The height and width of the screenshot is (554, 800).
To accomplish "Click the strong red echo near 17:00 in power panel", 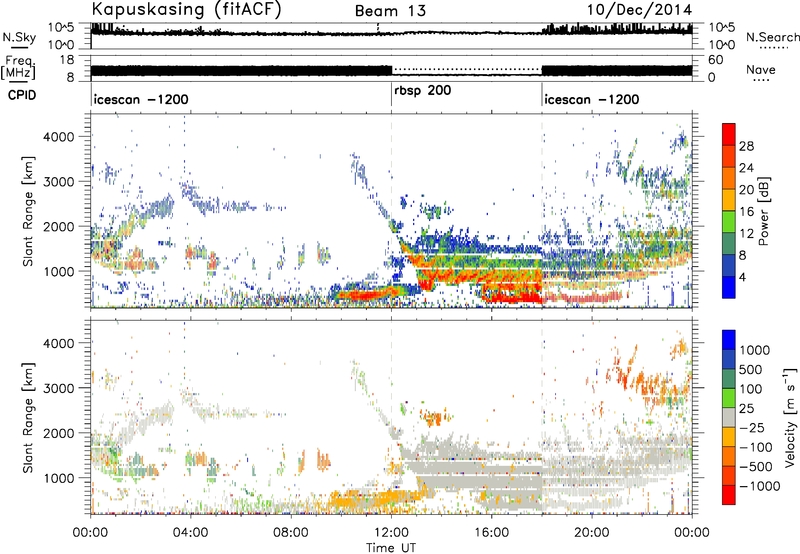I will pos(513,296).
